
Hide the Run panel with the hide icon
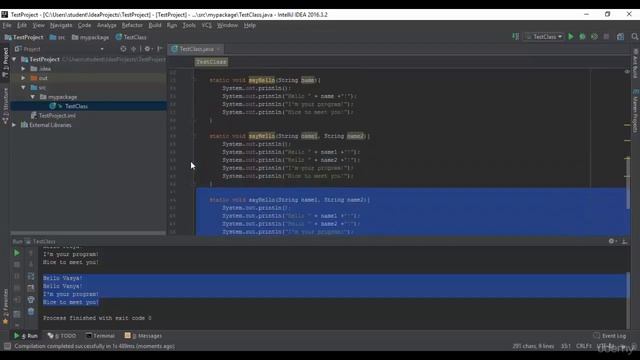click(624, 241)
